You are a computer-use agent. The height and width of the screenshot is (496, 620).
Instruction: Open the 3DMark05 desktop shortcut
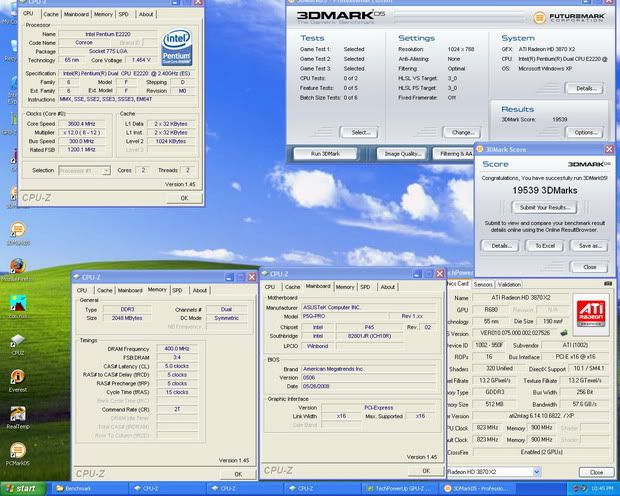tap(18, 233)
